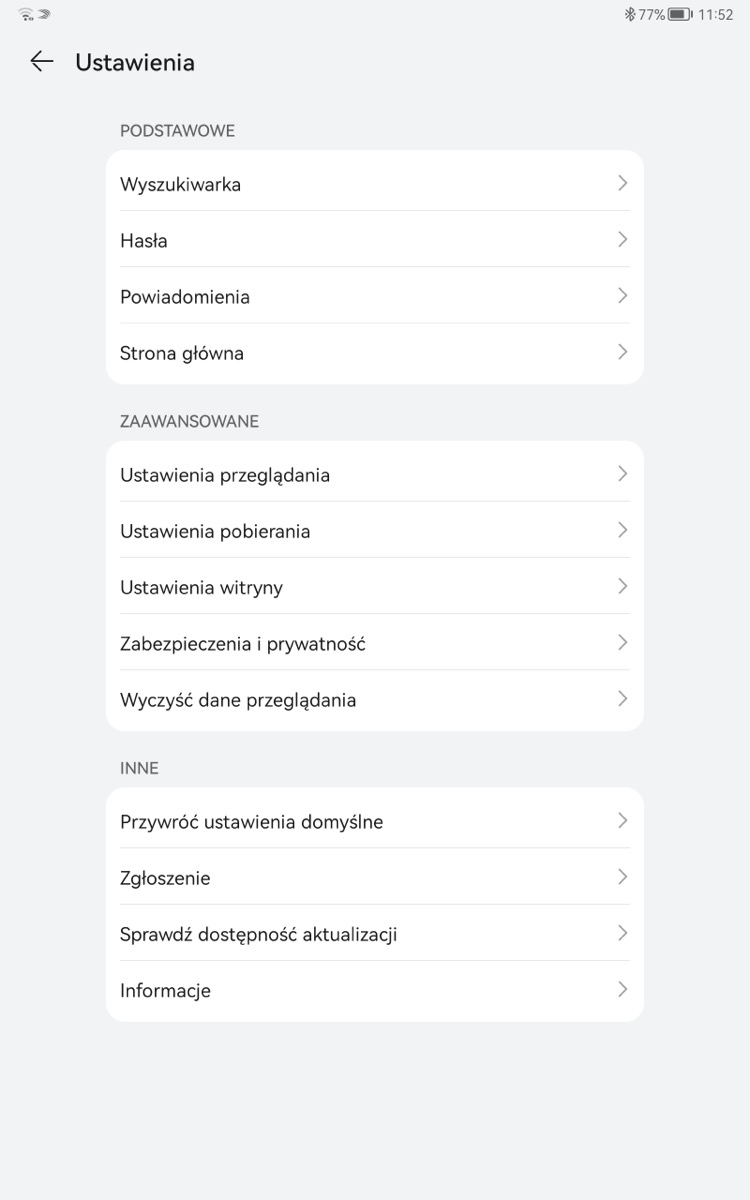Expand the Ustawienia pobierania chevron
The height and width of the screenshot is (1200, 750).
(x=622, y=530)
